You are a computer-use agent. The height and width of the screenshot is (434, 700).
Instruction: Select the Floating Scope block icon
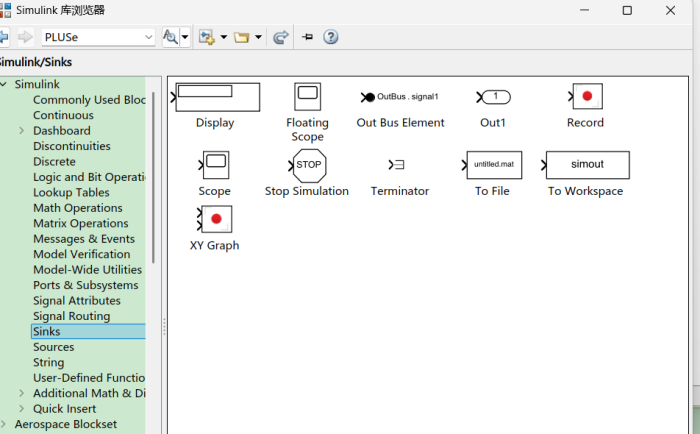[x=307, y=96]
